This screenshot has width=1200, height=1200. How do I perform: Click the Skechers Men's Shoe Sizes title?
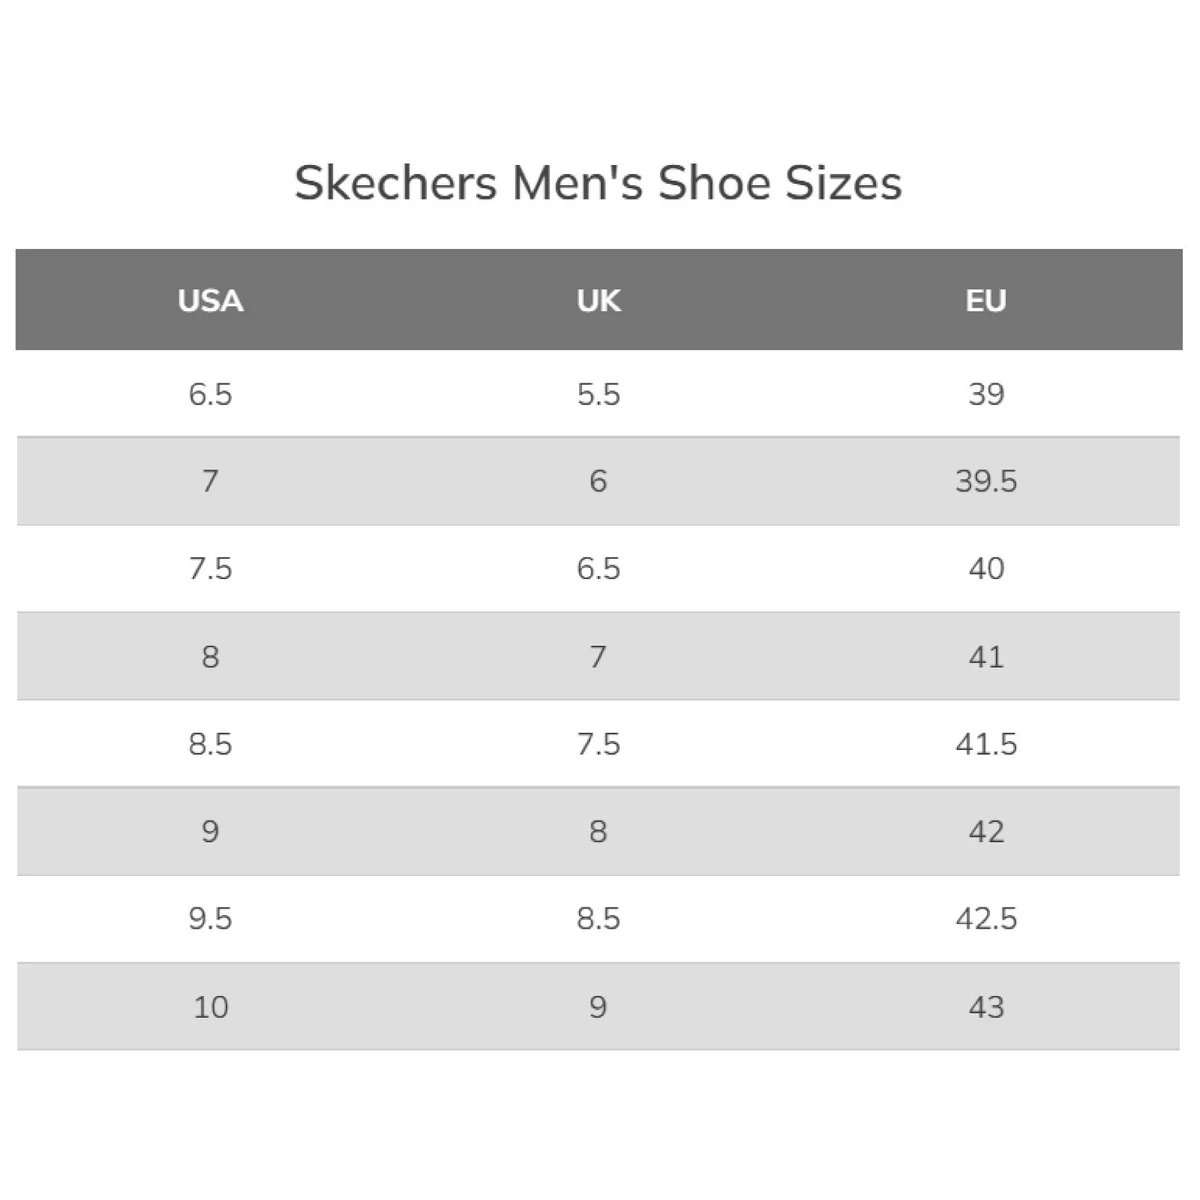point(598,183)
